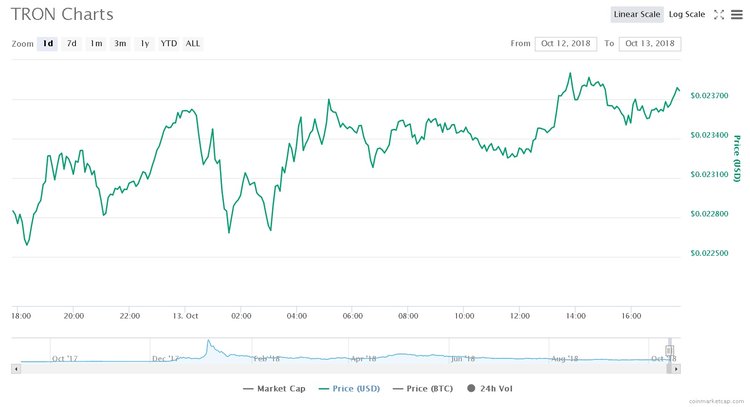The image size is (750, 407).
Task: Set zoom range to 7d
Action: tap(72, 44)
